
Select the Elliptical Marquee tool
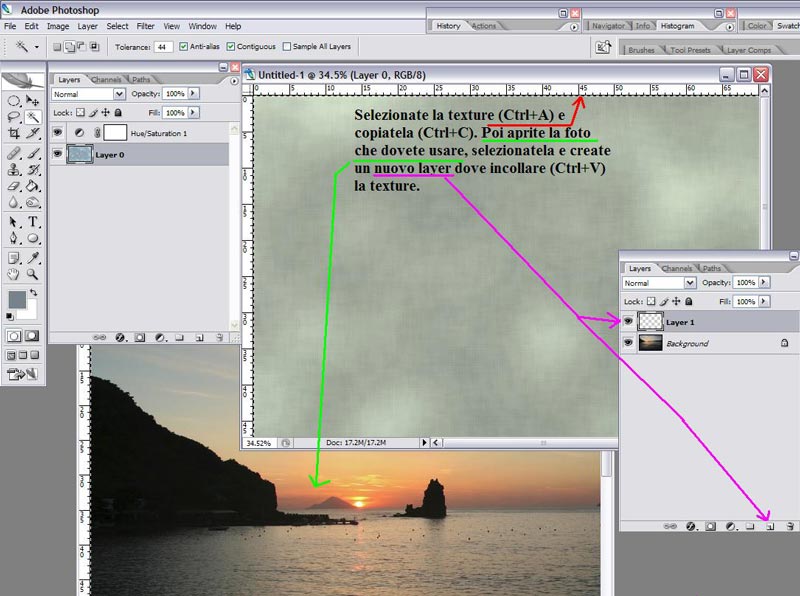[x=14, y=101]
